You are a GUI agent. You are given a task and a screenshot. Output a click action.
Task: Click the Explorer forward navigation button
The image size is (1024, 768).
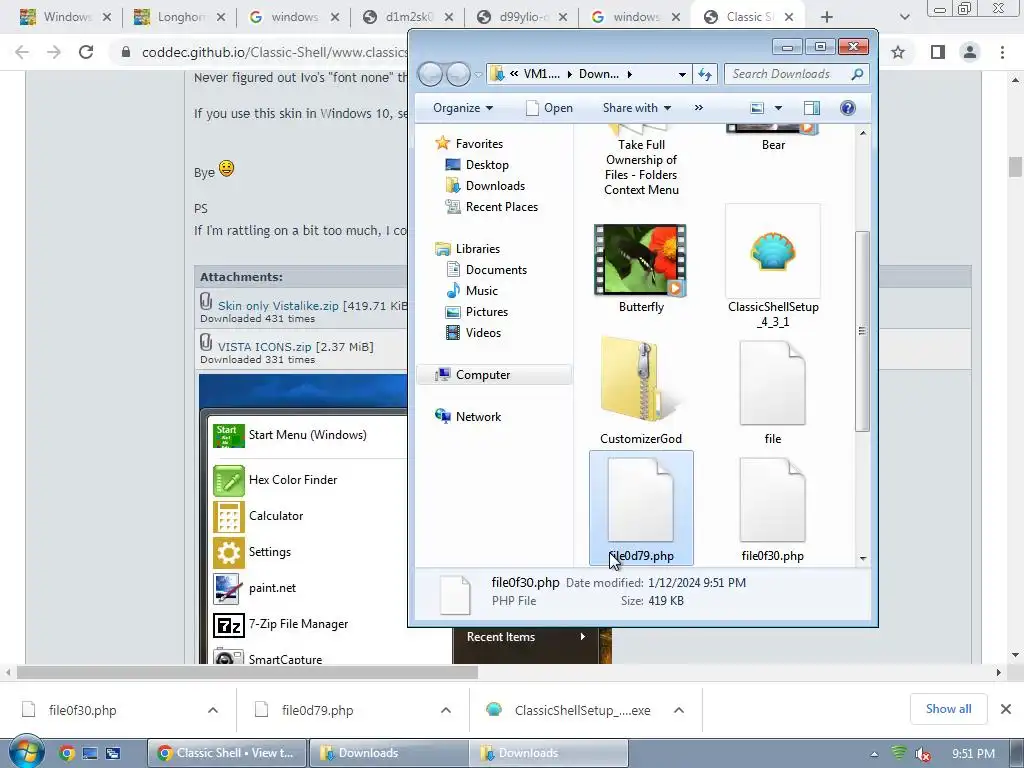pos(458,74)
